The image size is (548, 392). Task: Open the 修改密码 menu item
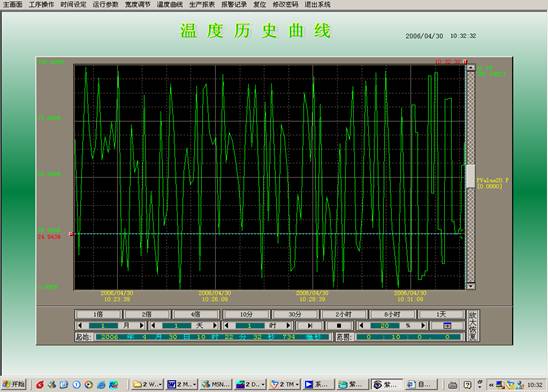(286, 5)
